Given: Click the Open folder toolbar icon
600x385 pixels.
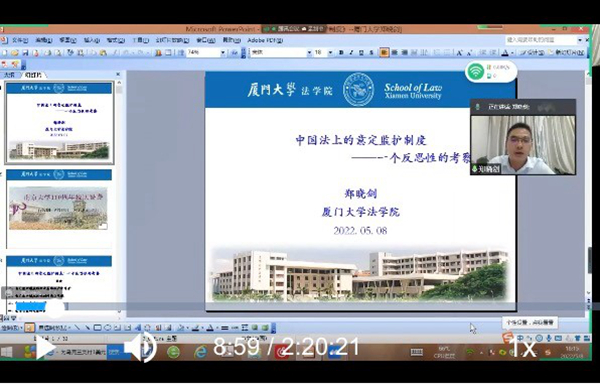Looking at the screenshot, I should (15, 53).
